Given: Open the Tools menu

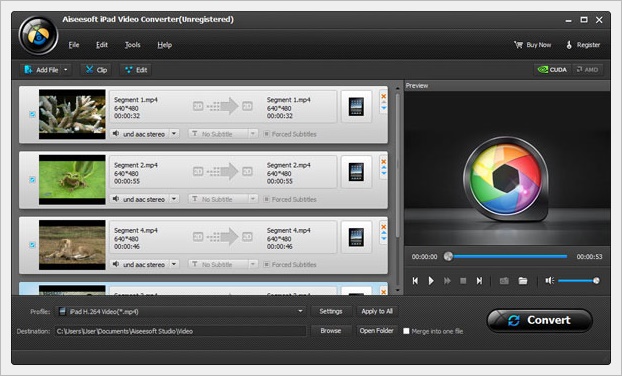Looking at the screenshot, I should click(x=132, y=45).
